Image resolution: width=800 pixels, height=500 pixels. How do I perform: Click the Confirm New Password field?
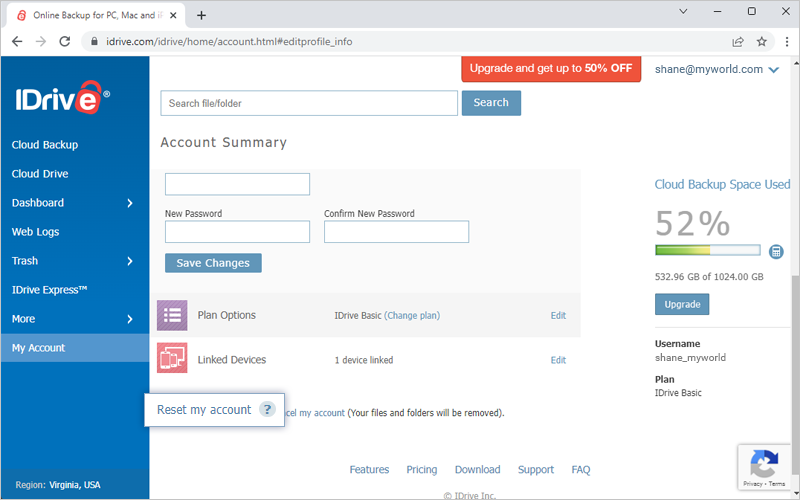(x=396, y=232)
